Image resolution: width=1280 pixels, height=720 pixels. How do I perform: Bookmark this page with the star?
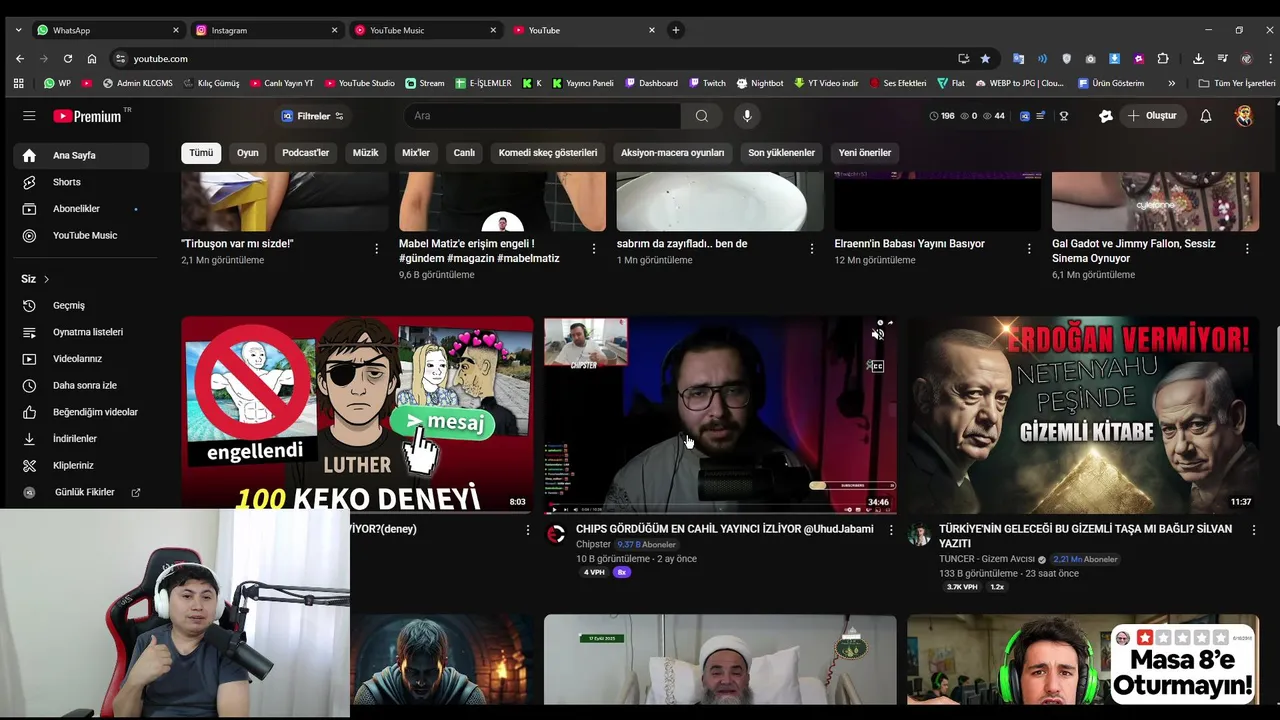tap(985, 59)
